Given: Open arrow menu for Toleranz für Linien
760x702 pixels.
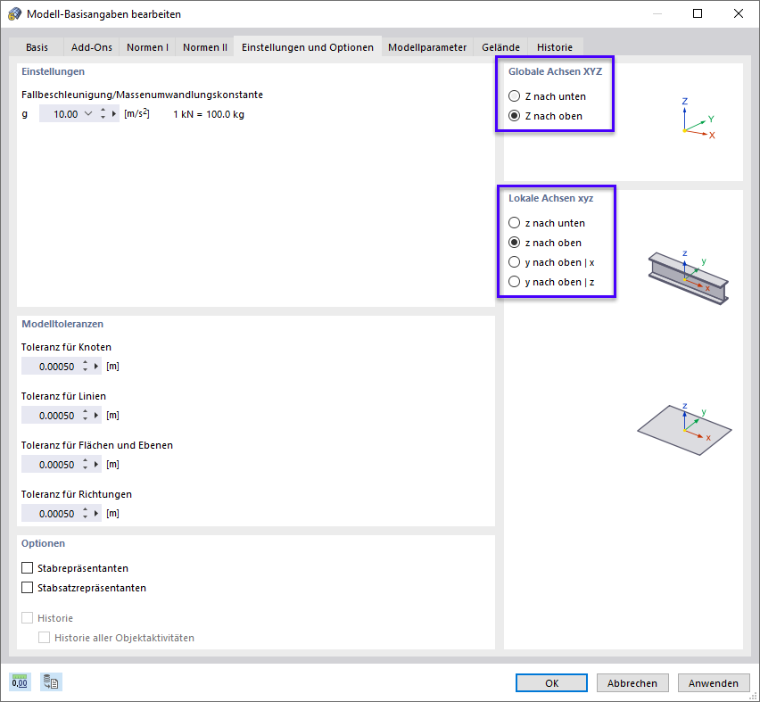Looking at the screenshot, I should [96, 415].
